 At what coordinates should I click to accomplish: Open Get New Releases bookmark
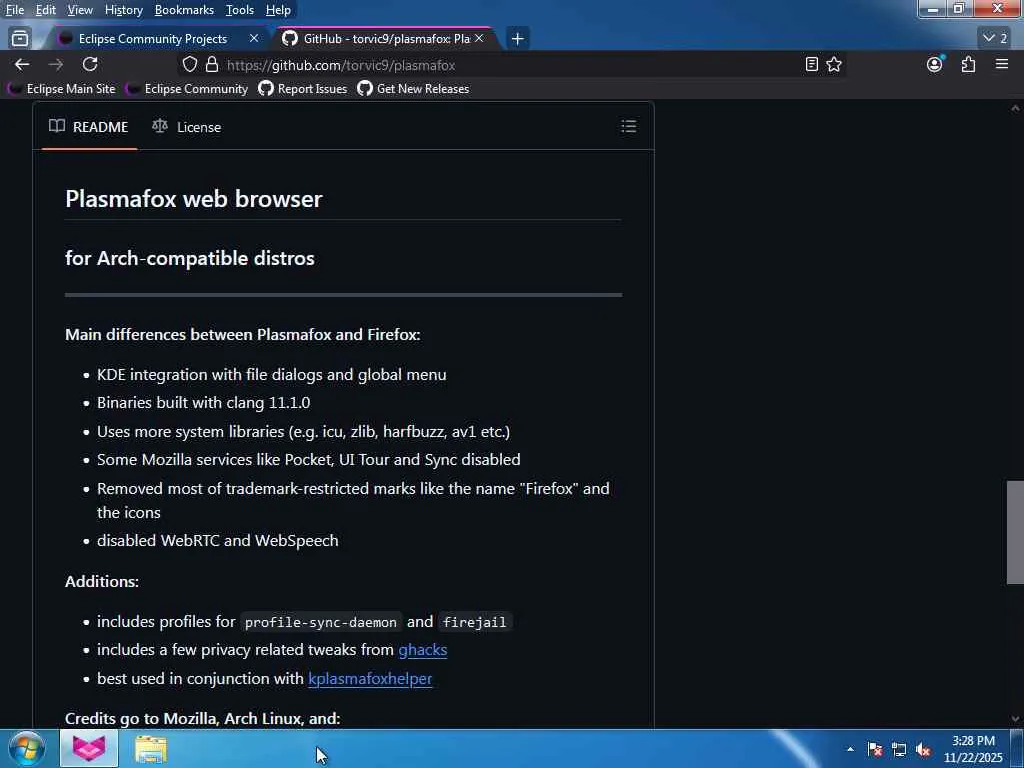[413, 89]
